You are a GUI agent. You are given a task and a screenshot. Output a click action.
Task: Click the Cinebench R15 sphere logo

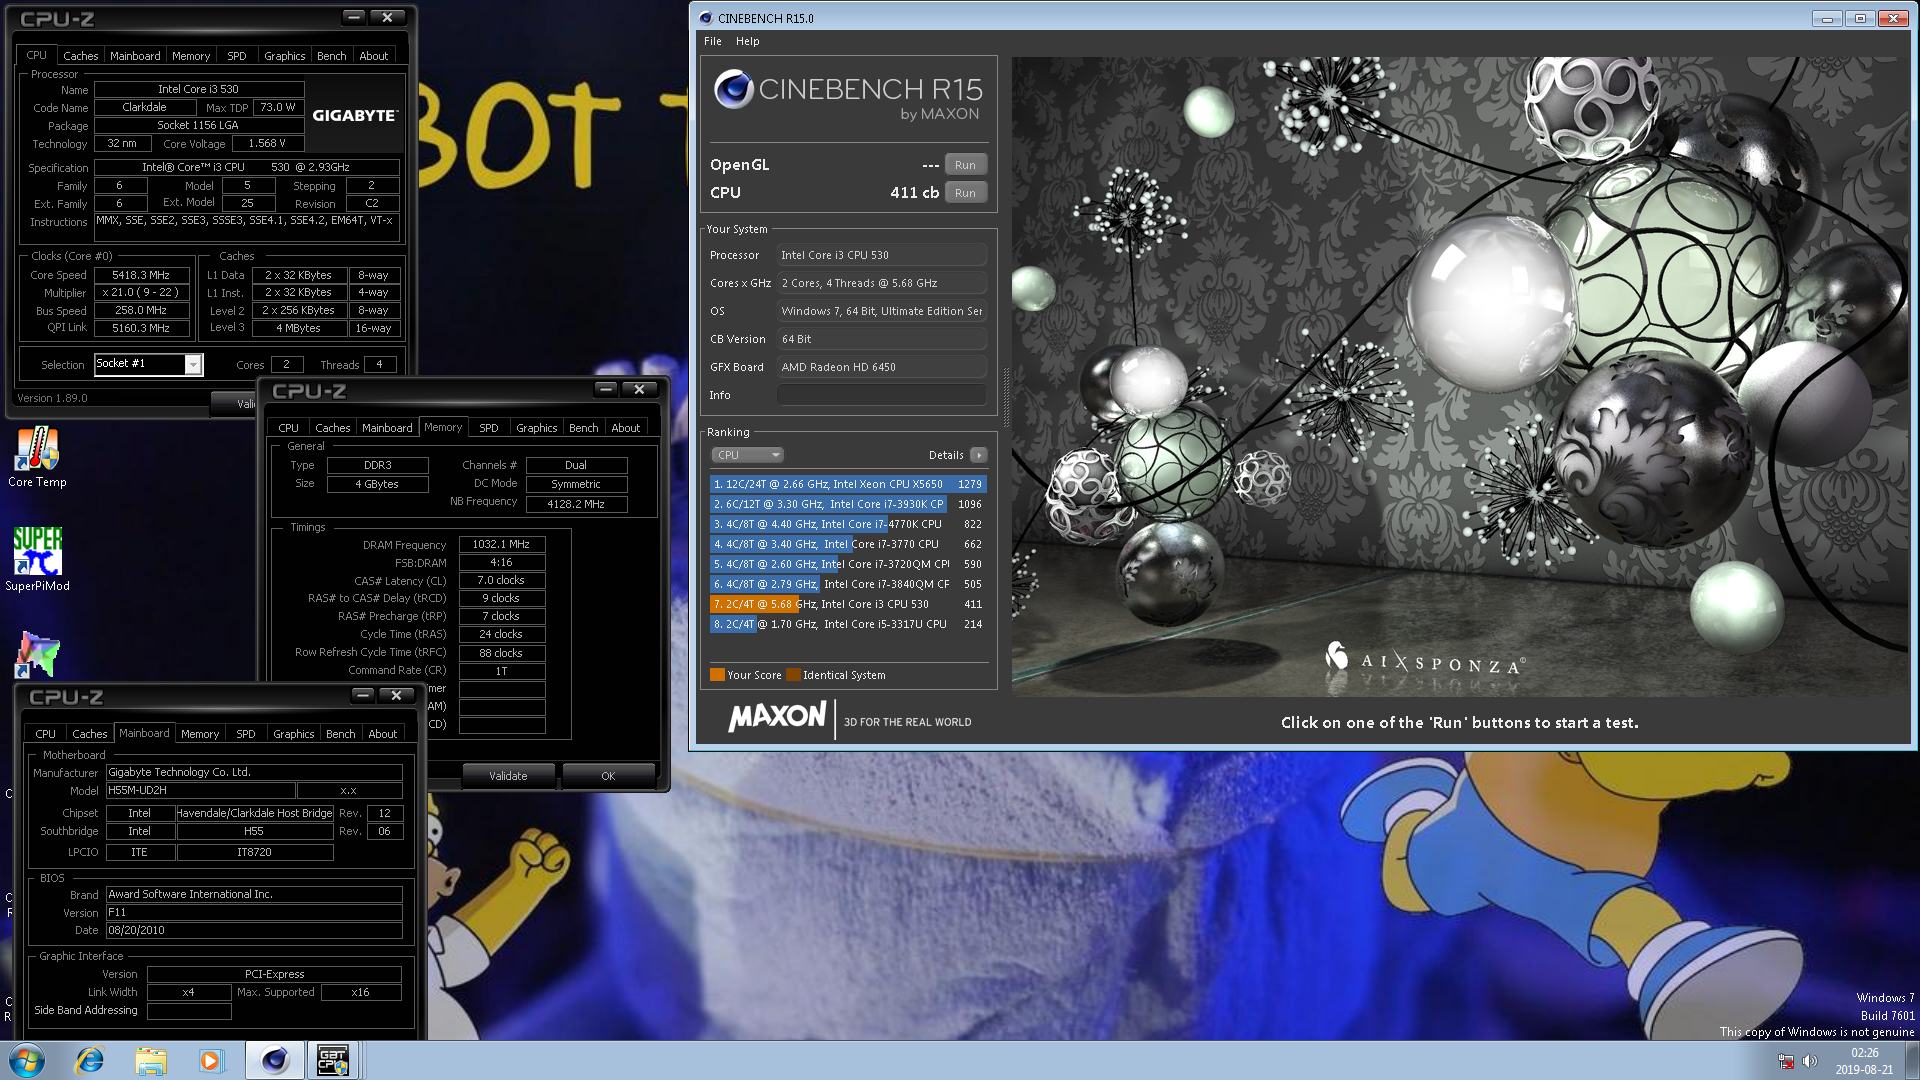[733, 90]
